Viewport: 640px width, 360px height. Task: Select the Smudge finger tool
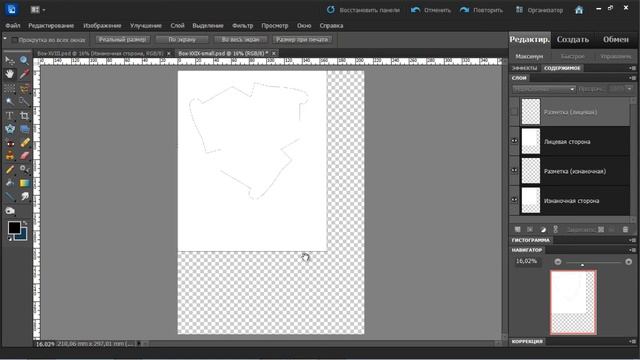coord(24,197)
